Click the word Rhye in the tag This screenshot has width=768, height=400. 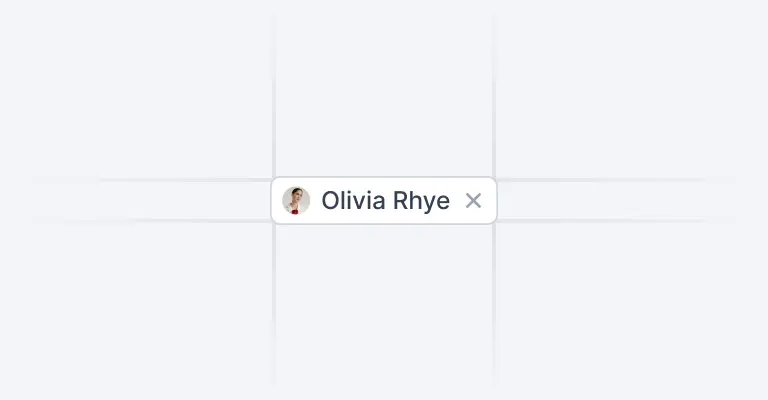tap(421, 201)
